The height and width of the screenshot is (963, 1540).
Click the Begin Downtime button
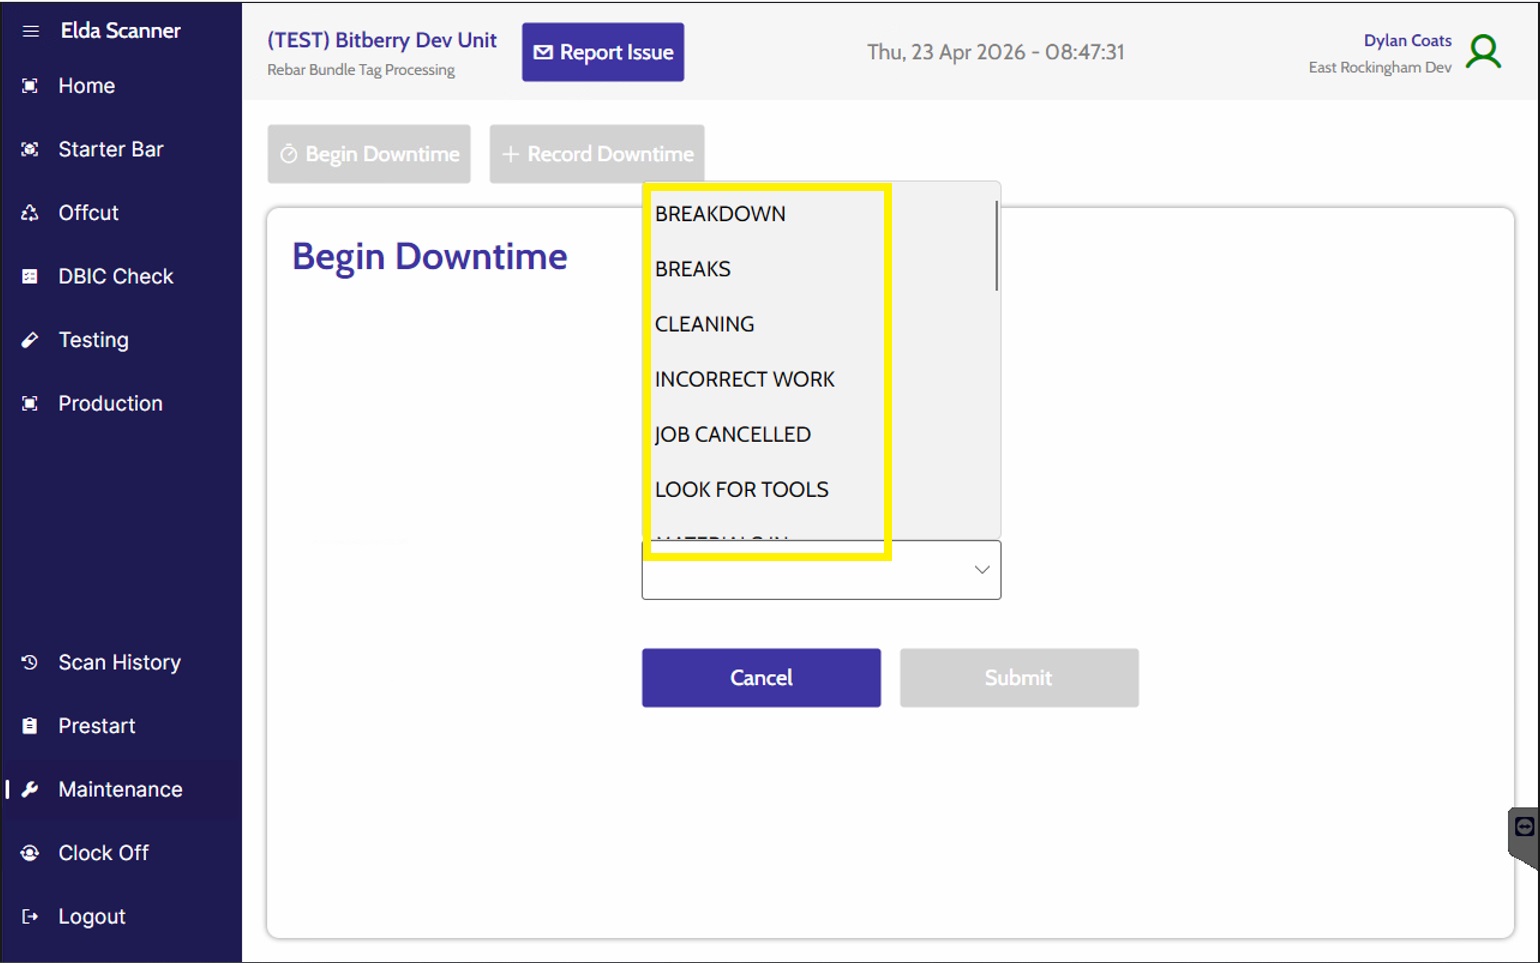point(369,154)
